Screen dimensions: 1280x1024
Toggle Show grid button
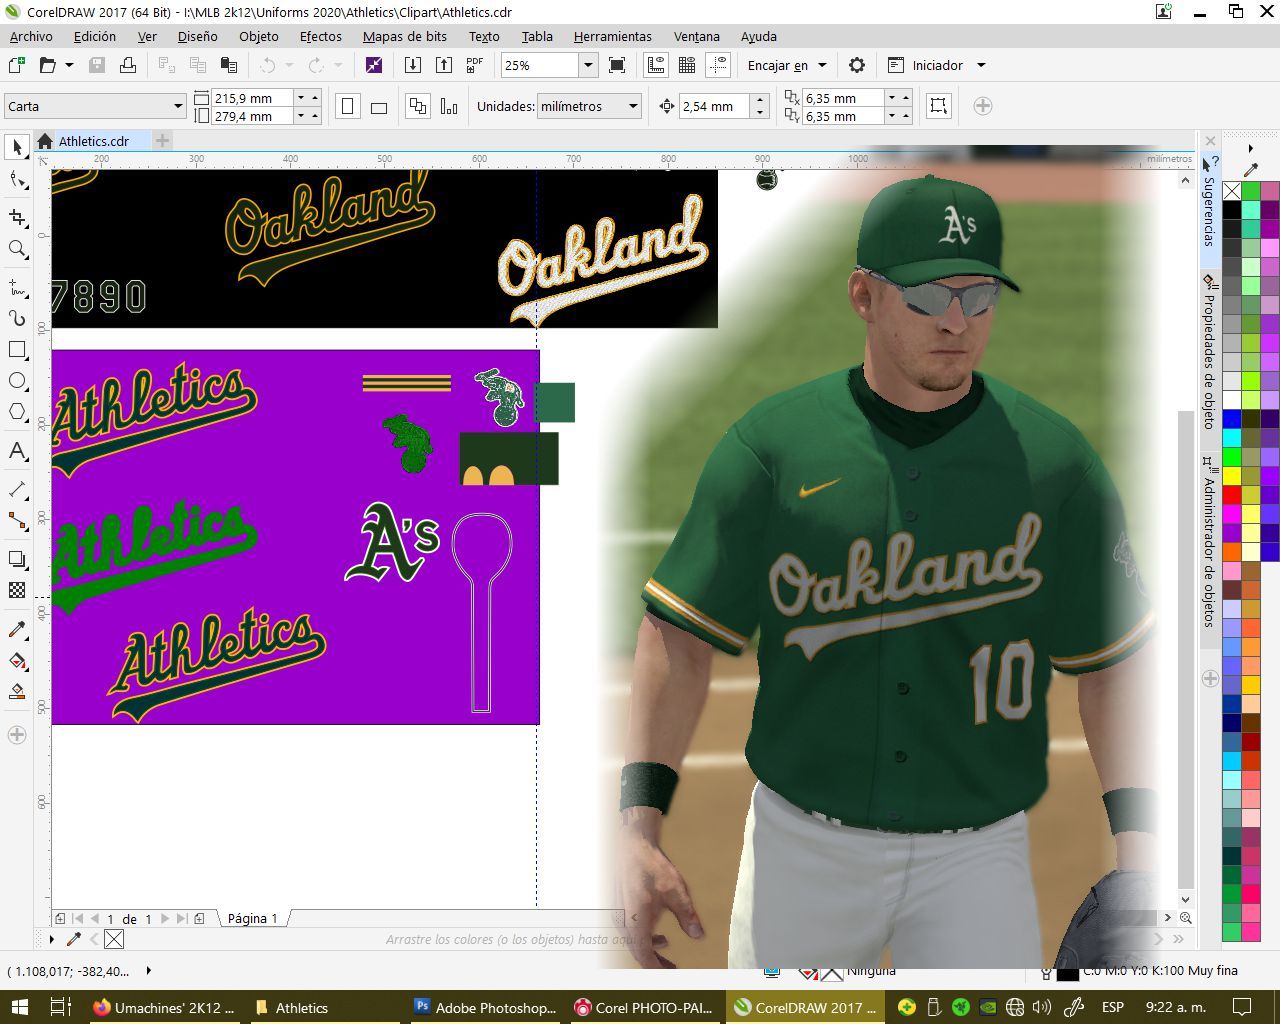[687, 65]
